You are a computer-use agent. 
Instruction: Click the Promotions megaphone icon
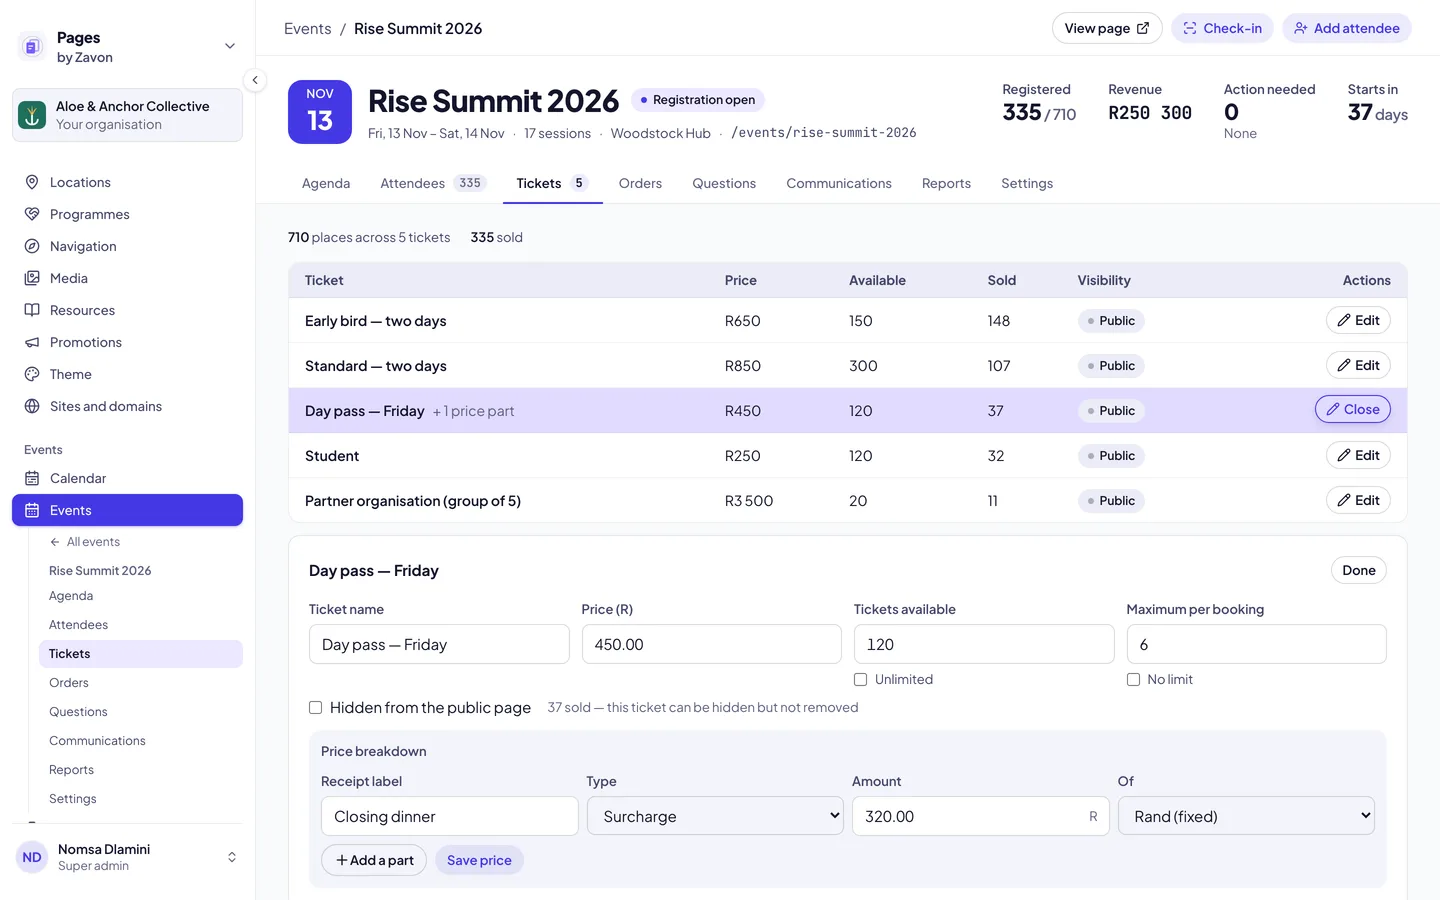point(32,342)
